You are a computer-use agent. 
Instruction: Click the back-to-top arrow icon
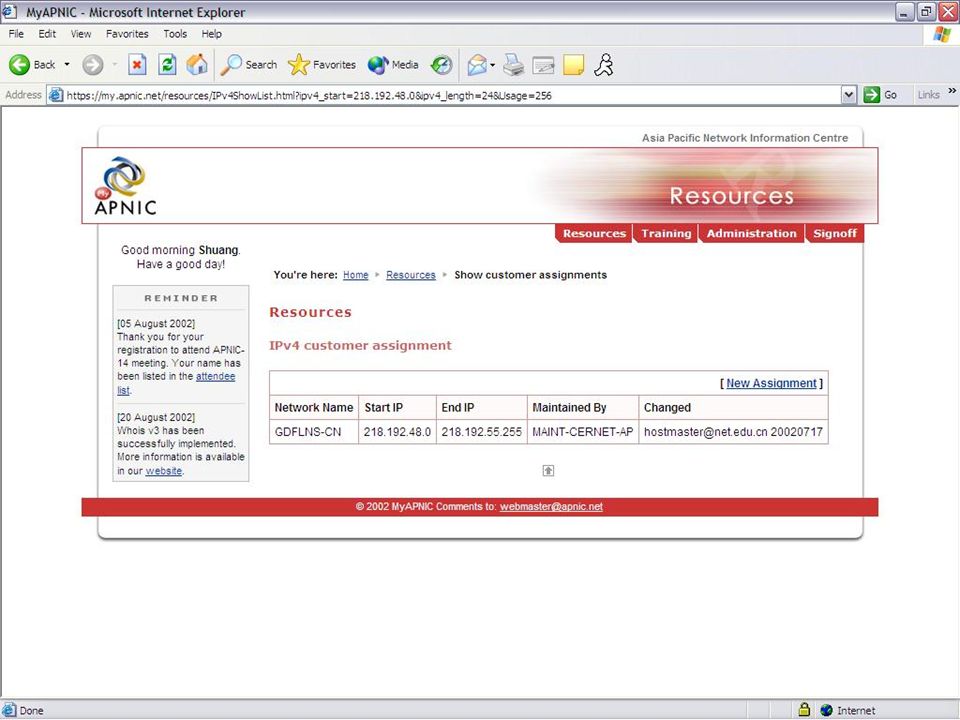(x=548, y=470)
